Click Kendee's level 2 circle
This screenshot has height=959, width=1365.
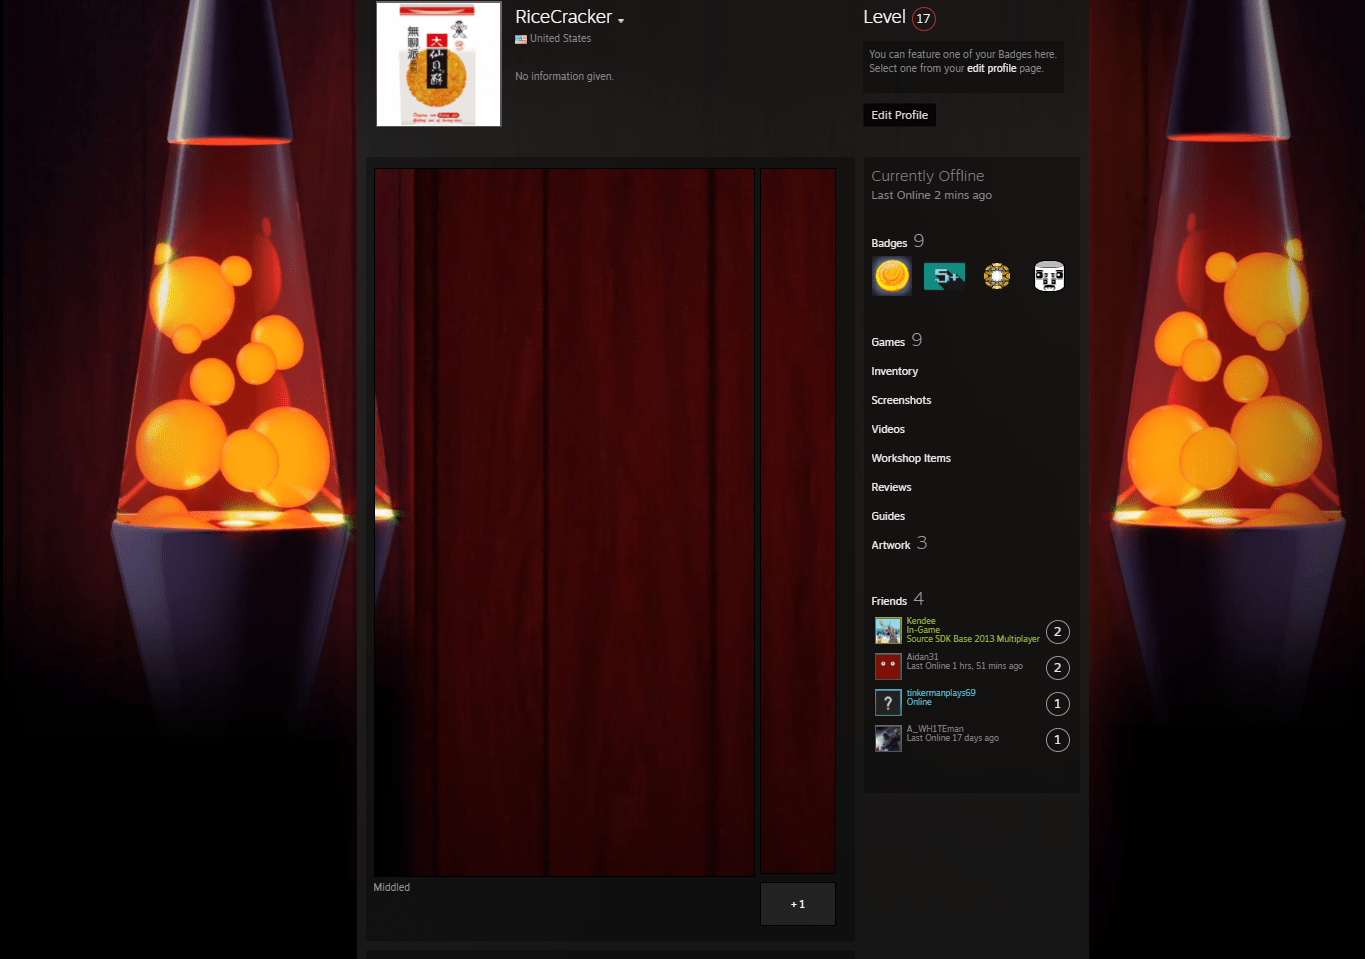click(1057, 632)
